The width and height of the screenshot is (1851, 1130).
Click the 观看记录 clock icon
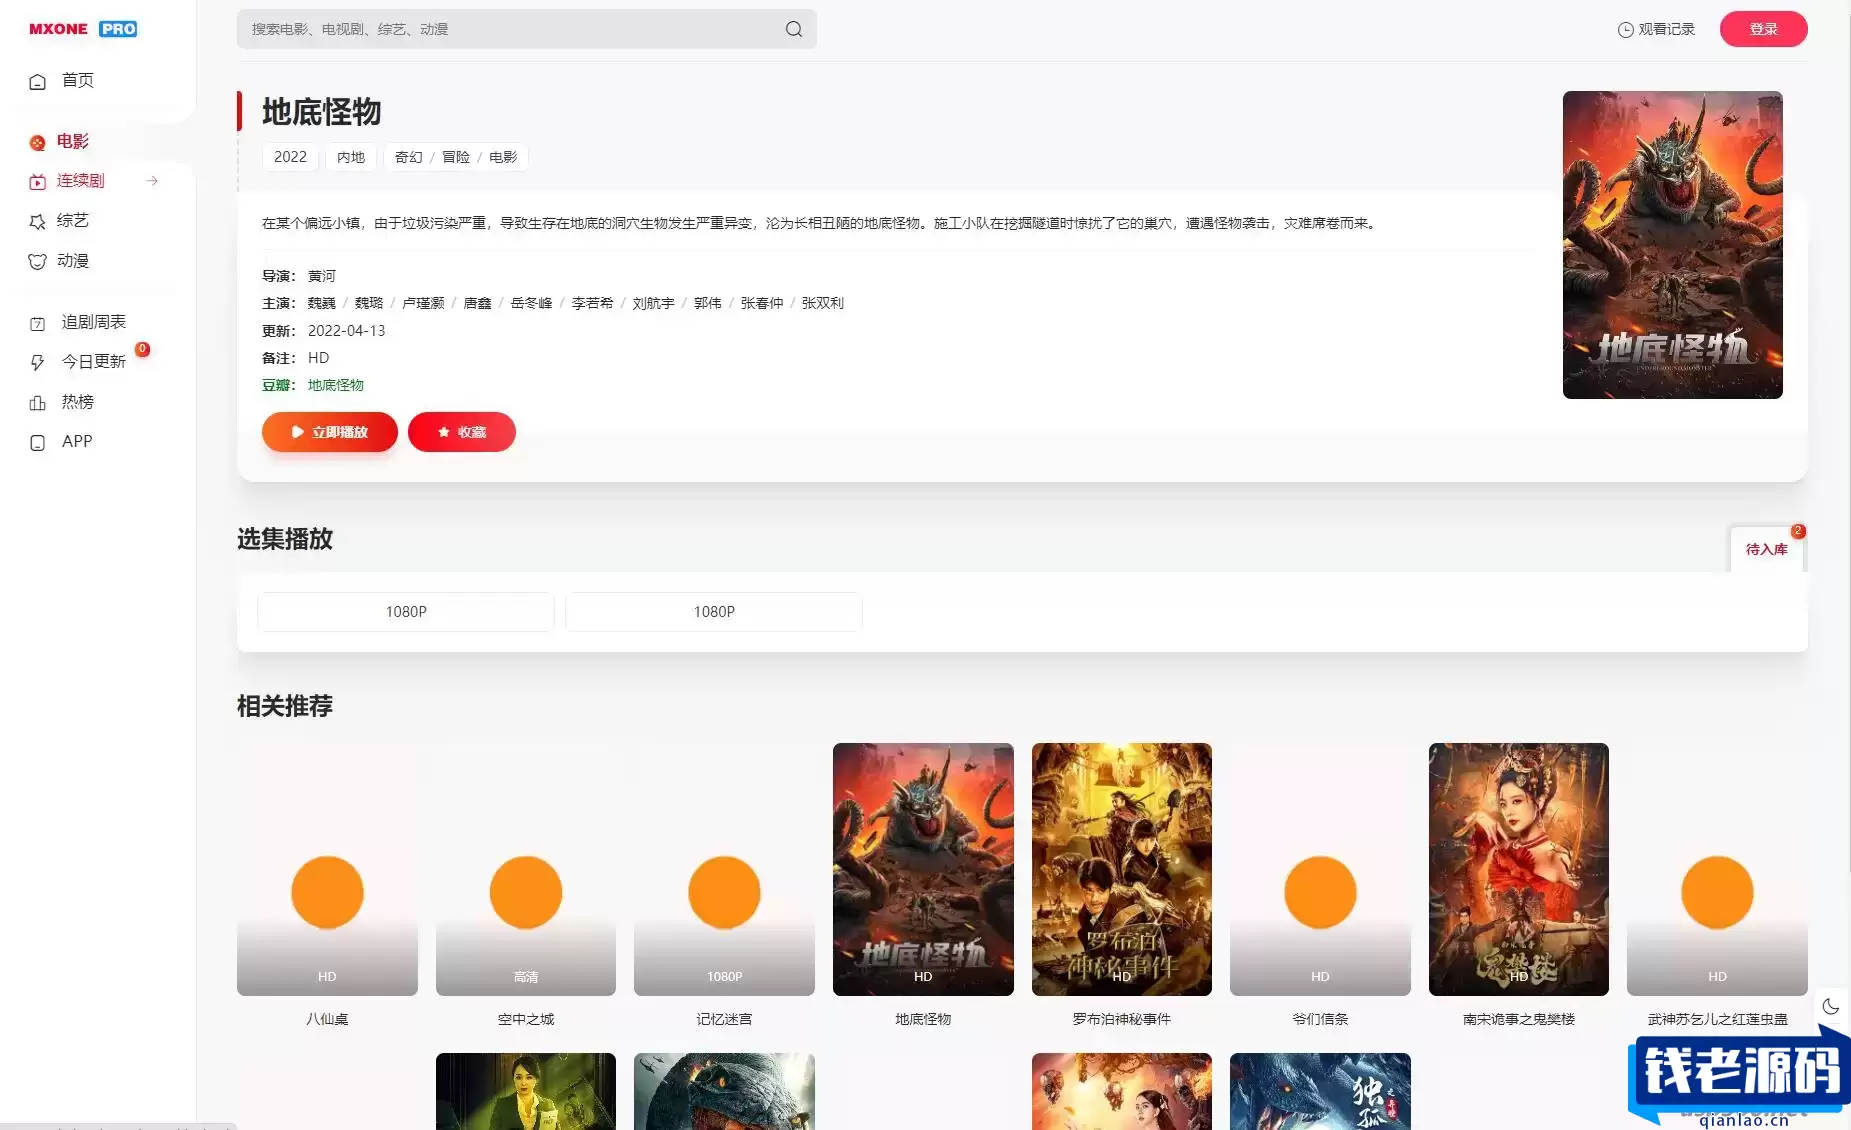1626,30
